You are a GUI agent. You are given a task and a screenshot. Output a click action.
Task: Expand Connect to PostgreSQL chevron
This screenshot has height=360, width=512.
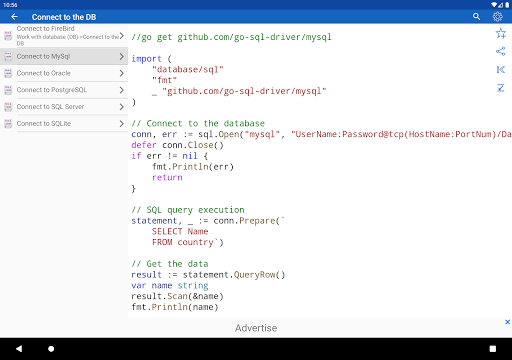click(122, 90)
